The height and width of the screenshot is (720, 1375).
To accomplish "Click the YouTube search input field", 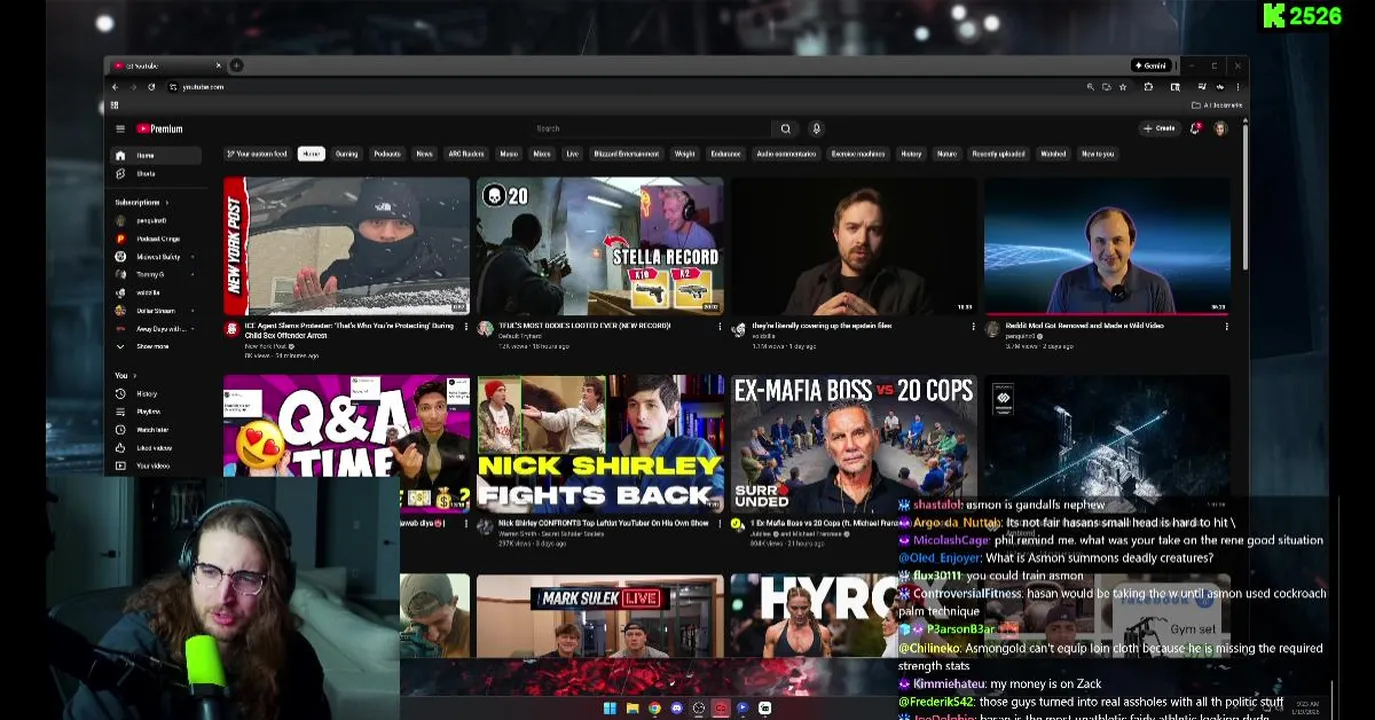I will click(x=650, y=129).
